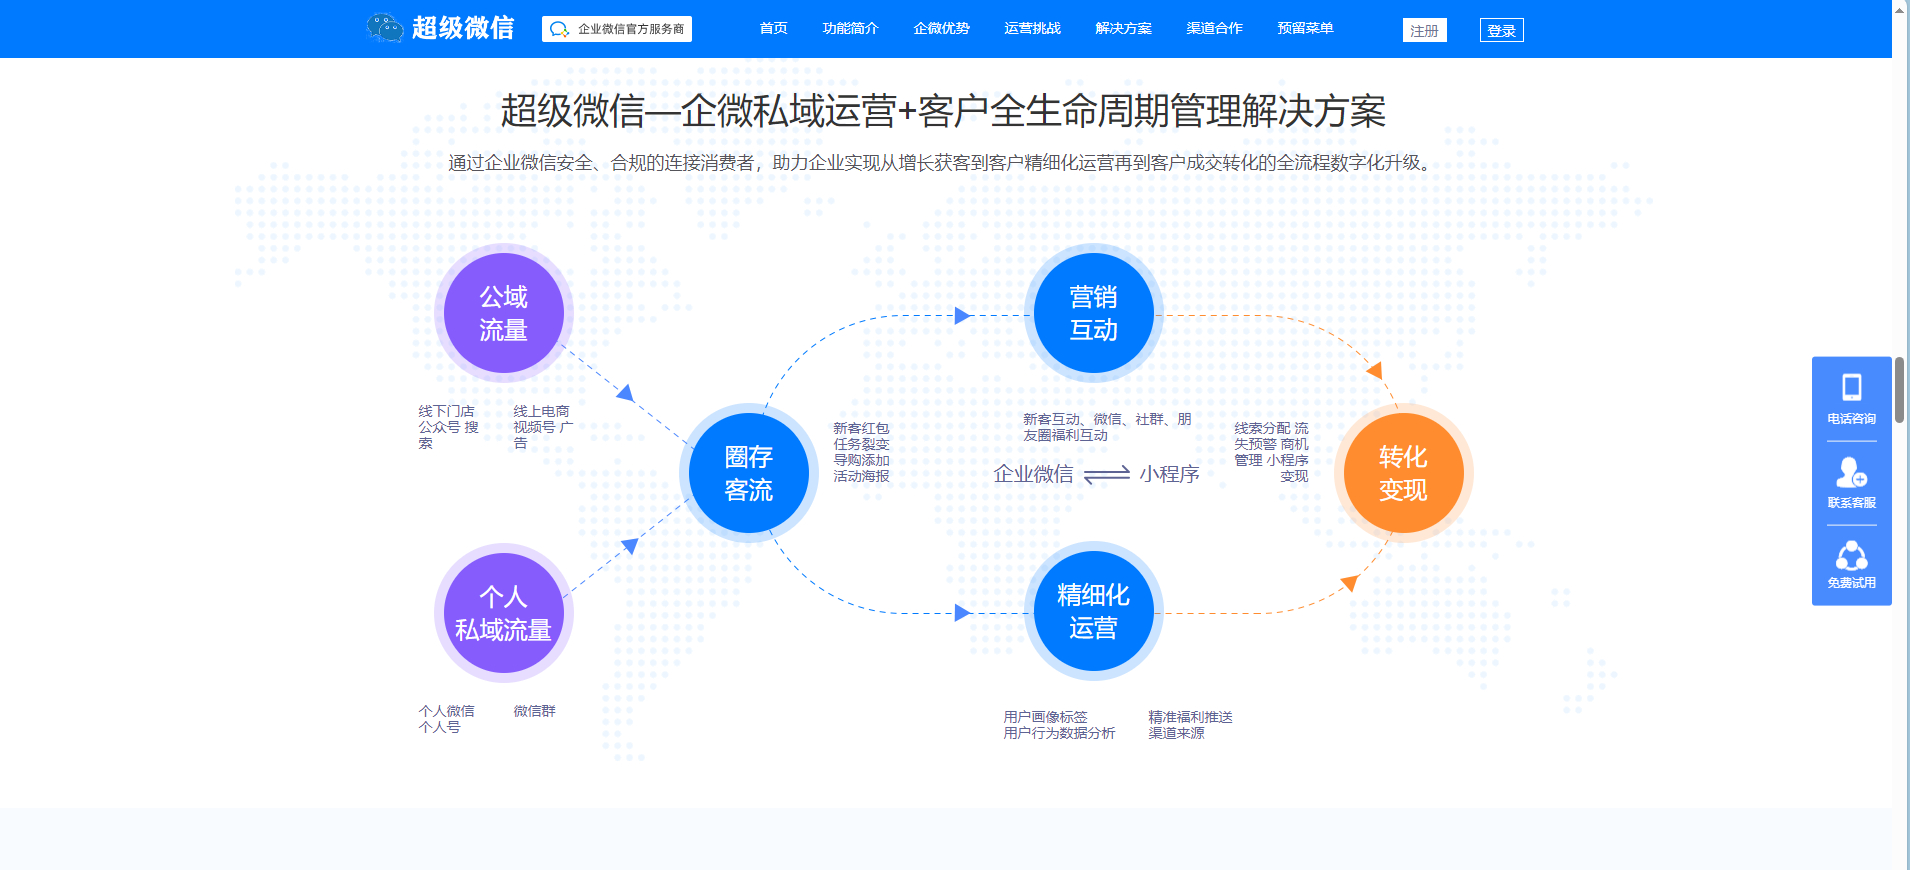Select 解决方案 in the top menu
1910x870 pixels.
1123,29
